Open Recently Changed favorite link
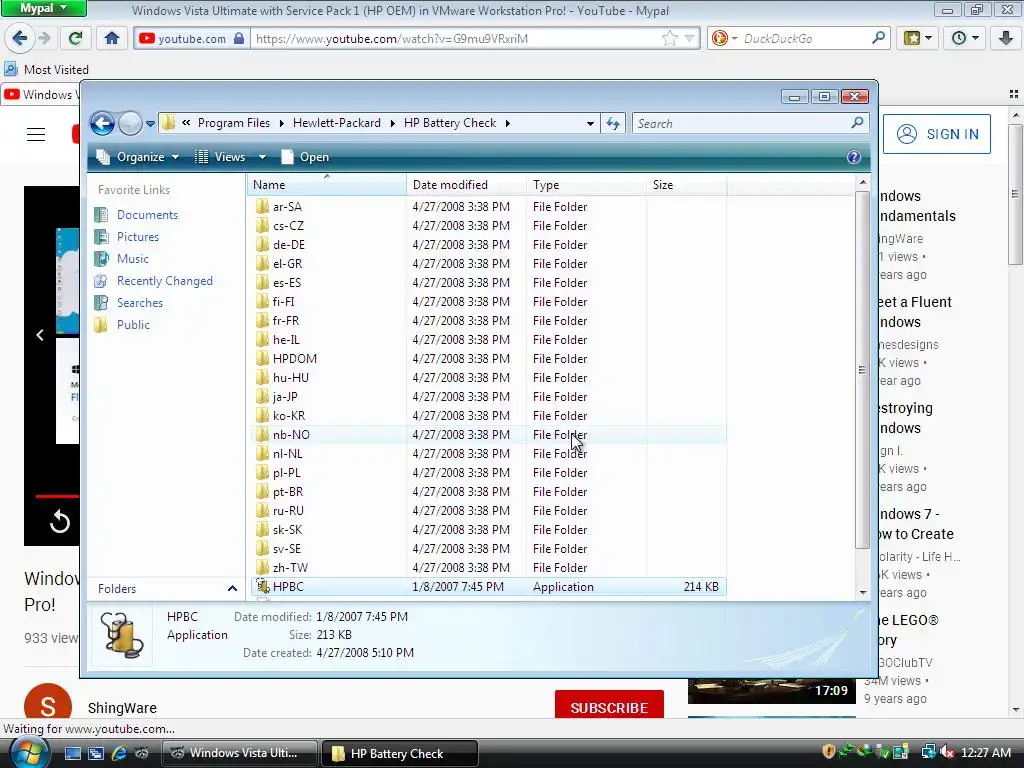 point(165,281)
